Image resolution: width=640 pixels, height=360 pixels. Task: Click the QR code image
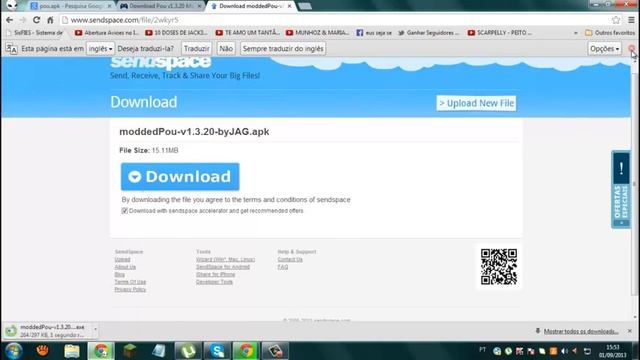tap(498, 267)
